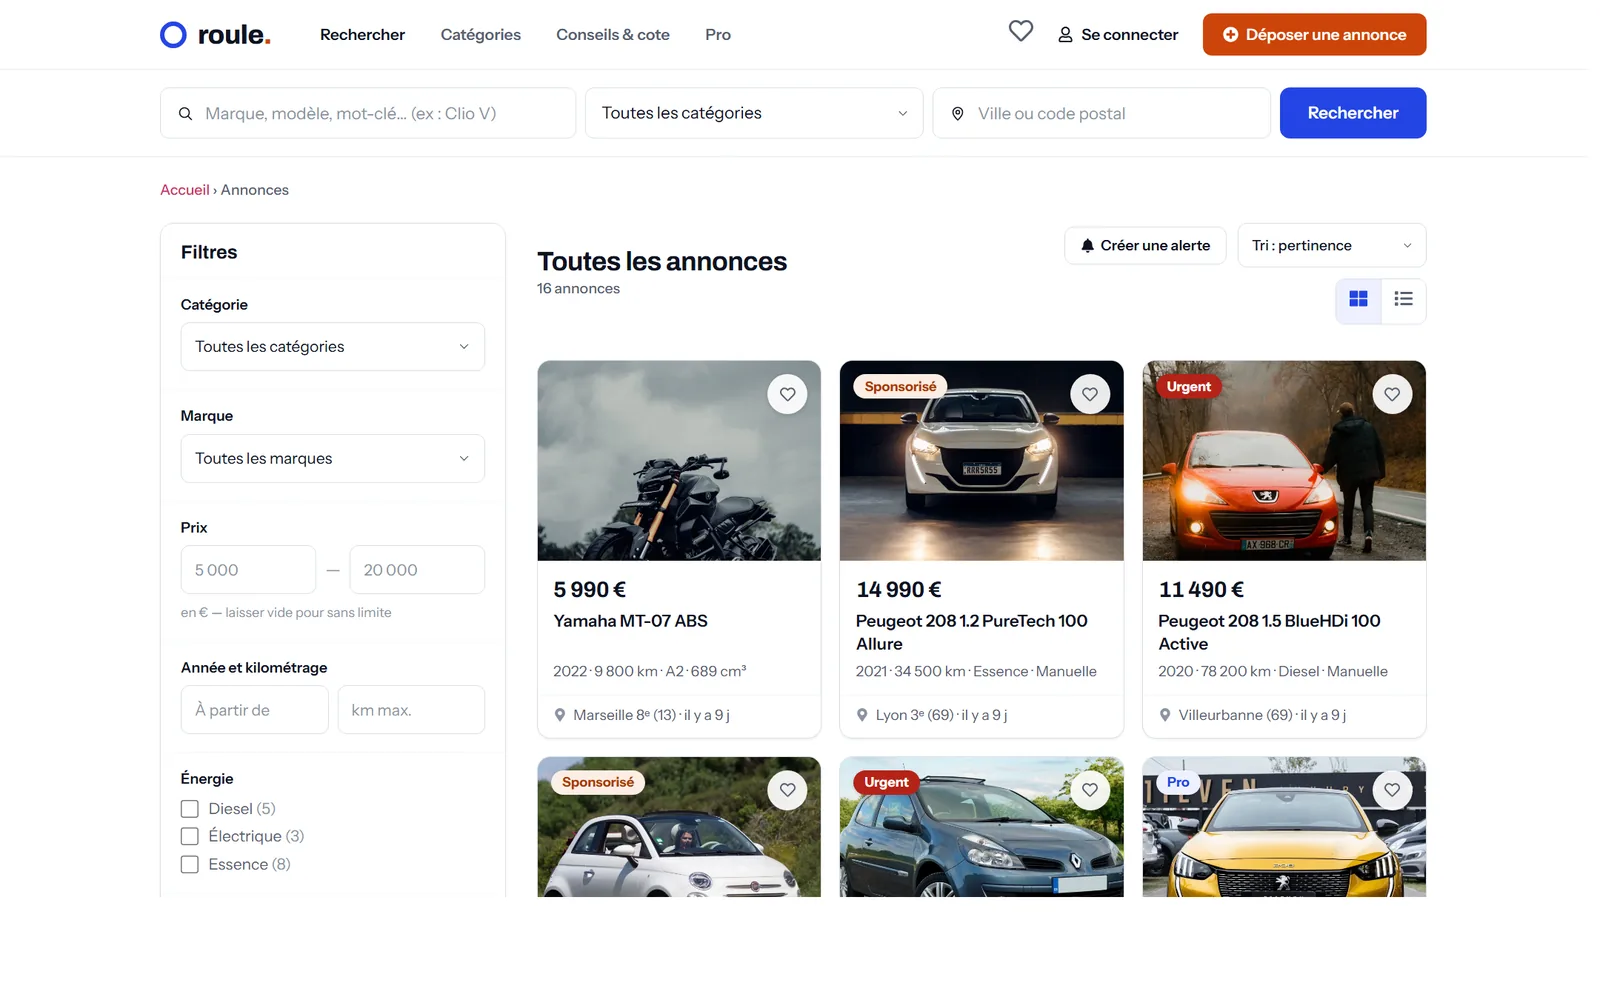Click Se connecter
The width and height of the screenshot is (1600, 1000).
1118,35
